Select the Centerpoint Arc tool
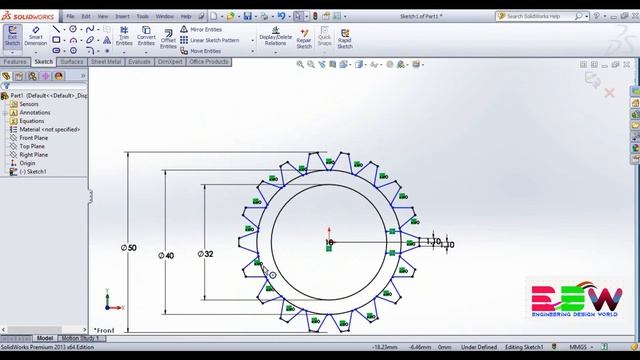 [x=73, y=40]
